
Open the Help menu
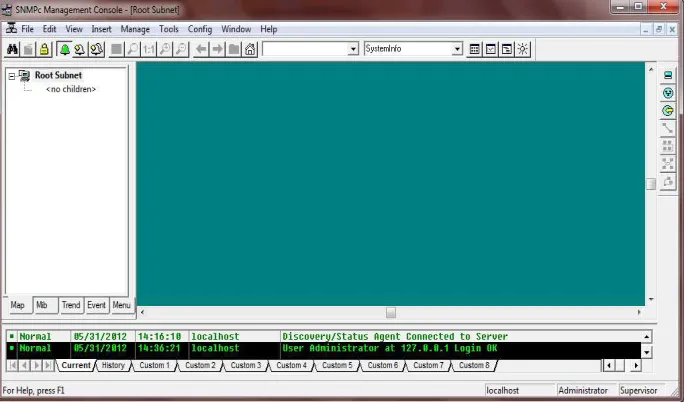[x=269, y=29]
